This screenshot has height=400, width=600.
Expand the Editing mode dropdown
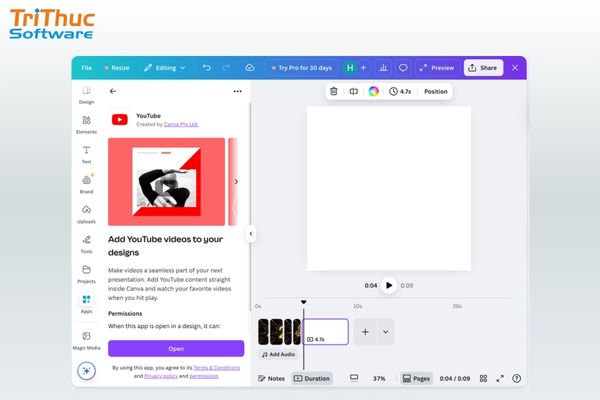(x=165, y=68)
